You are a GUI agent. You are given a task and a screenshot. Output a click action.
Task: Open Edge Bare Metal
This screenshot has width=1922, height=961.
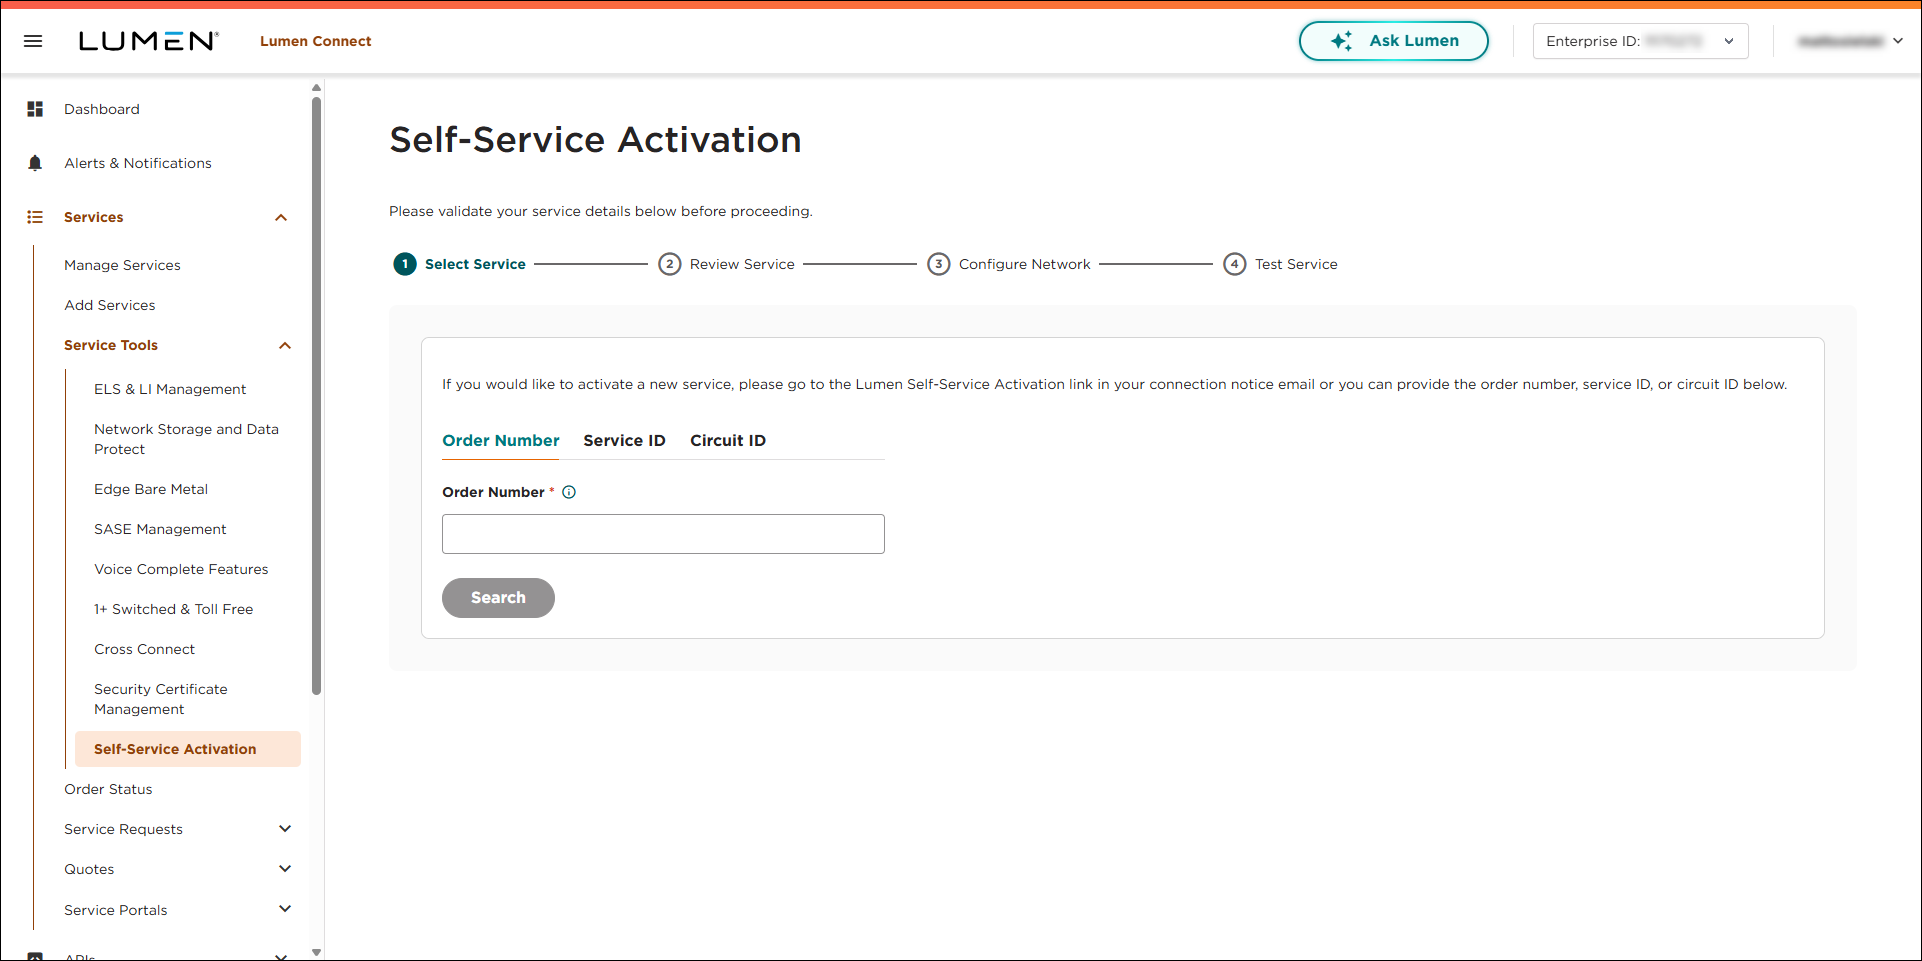click(x=151, y=489)
